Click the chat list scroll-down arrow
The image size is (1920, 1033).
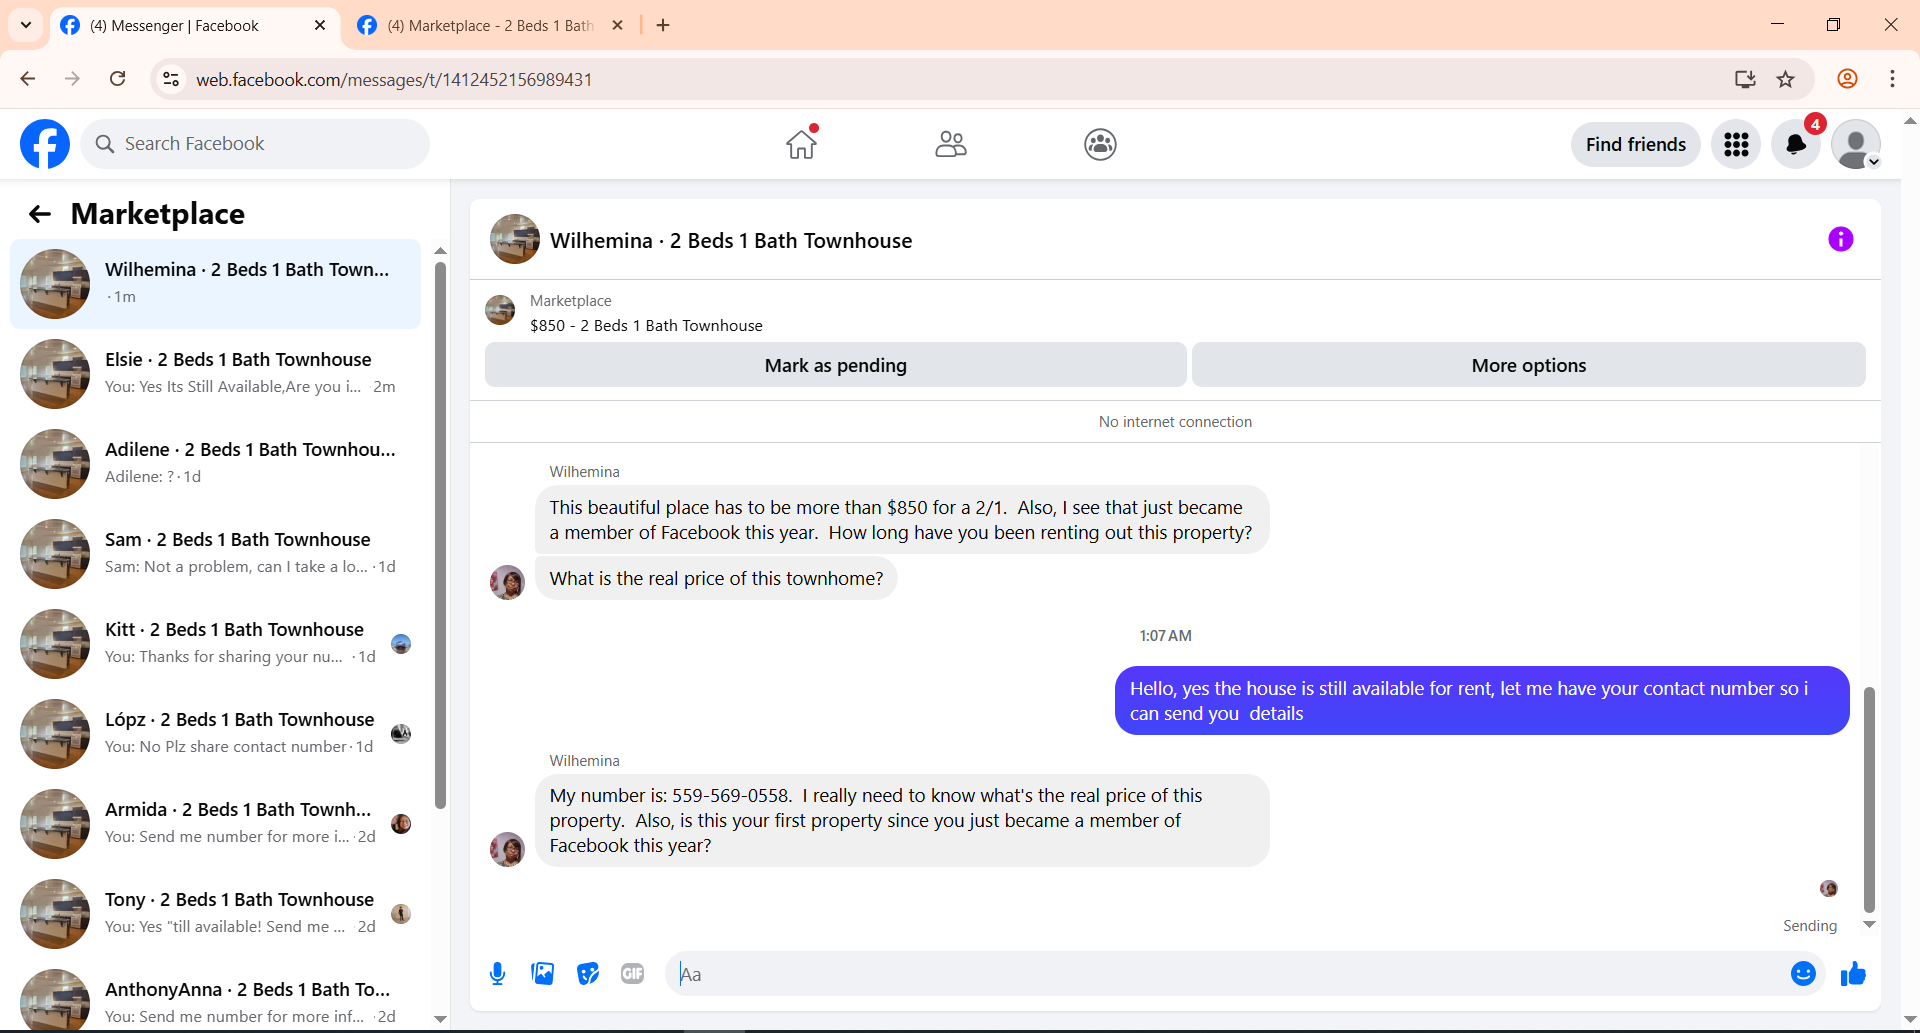pyautogui.click(x=440, y=1019)
